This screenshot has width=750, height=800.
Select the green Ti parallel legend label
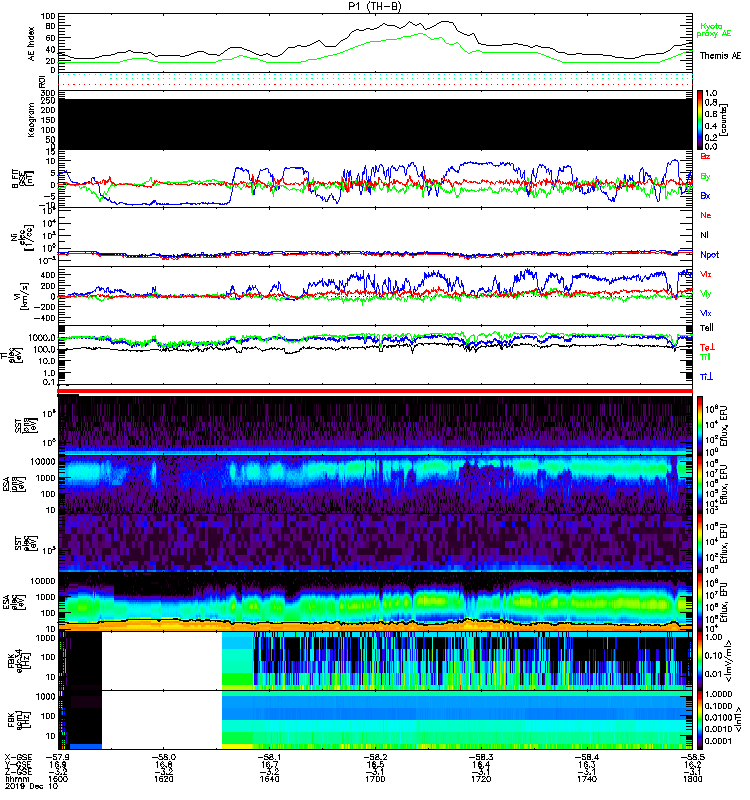pyautogui.click(x=705, y=357)
